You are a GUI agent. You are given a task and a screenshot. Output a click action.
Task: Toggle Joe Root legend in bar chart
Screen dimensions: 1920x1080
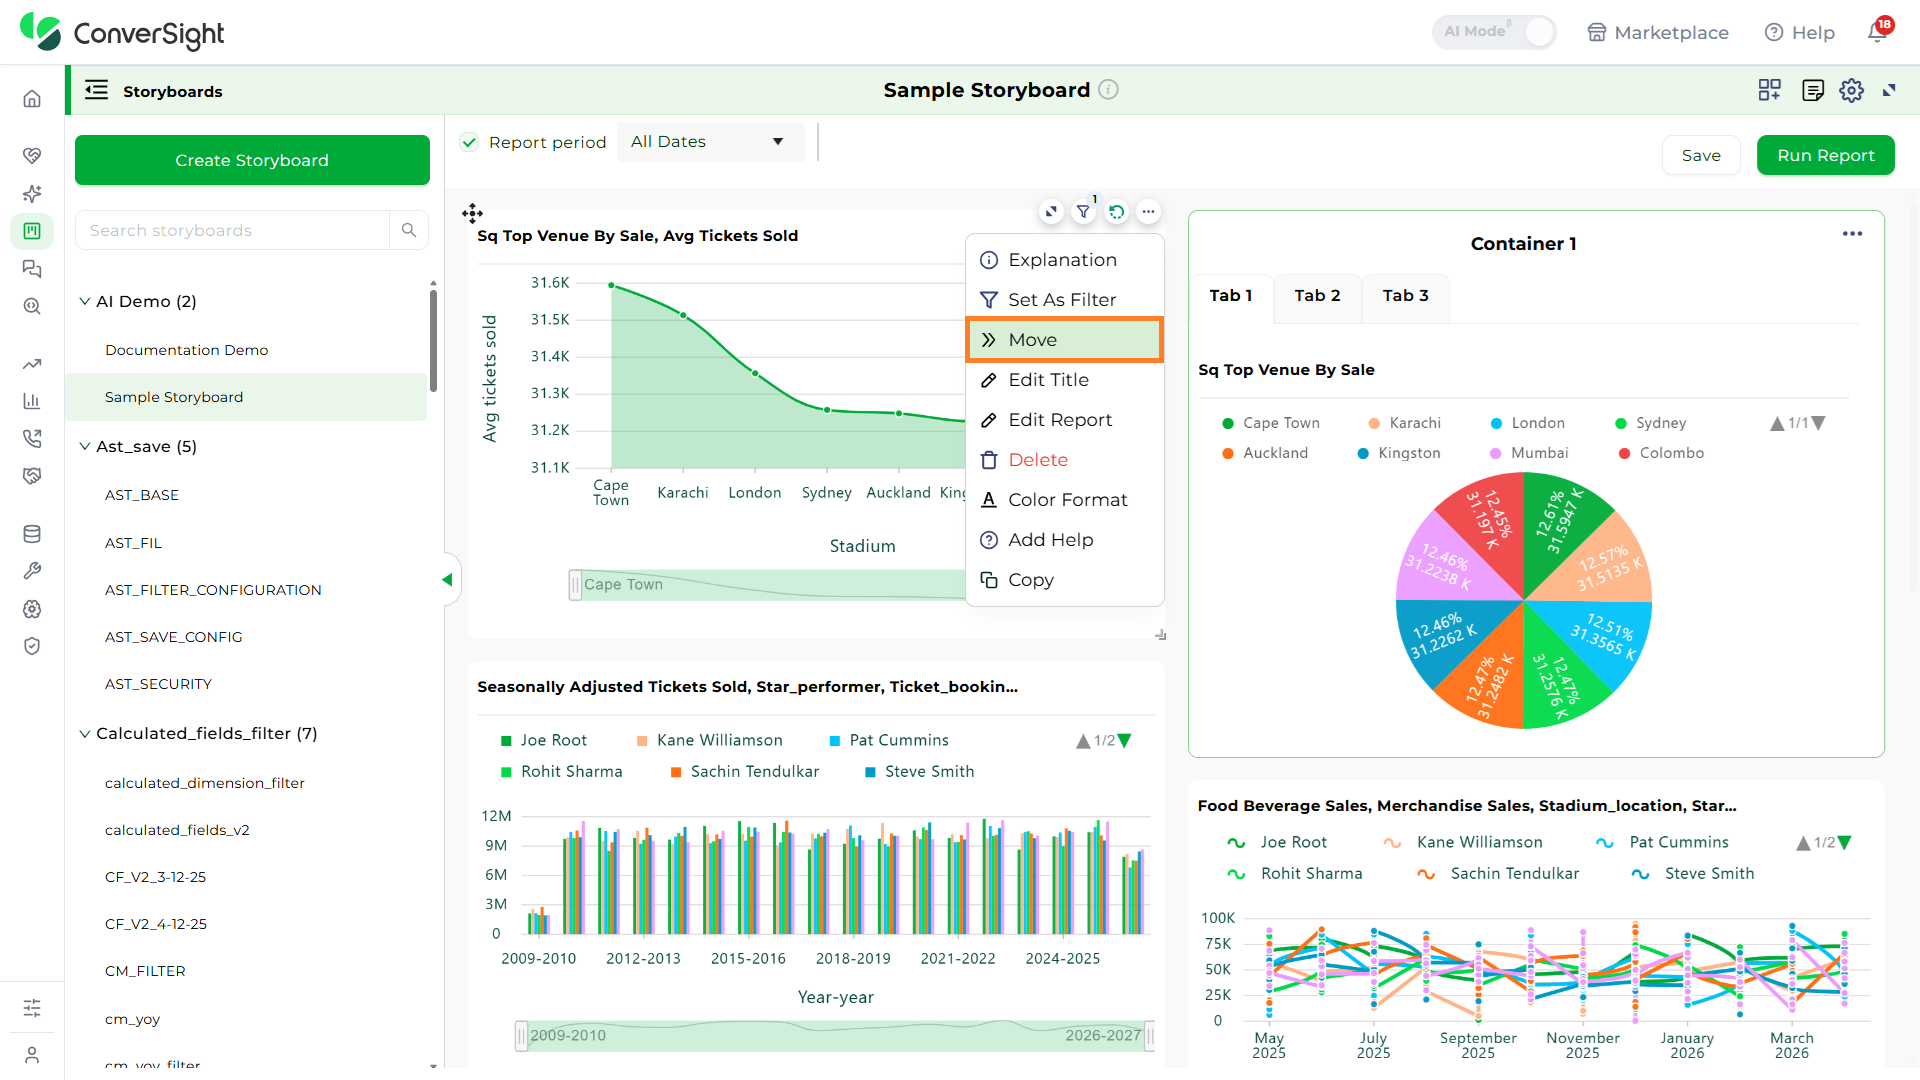pos(543,740)
